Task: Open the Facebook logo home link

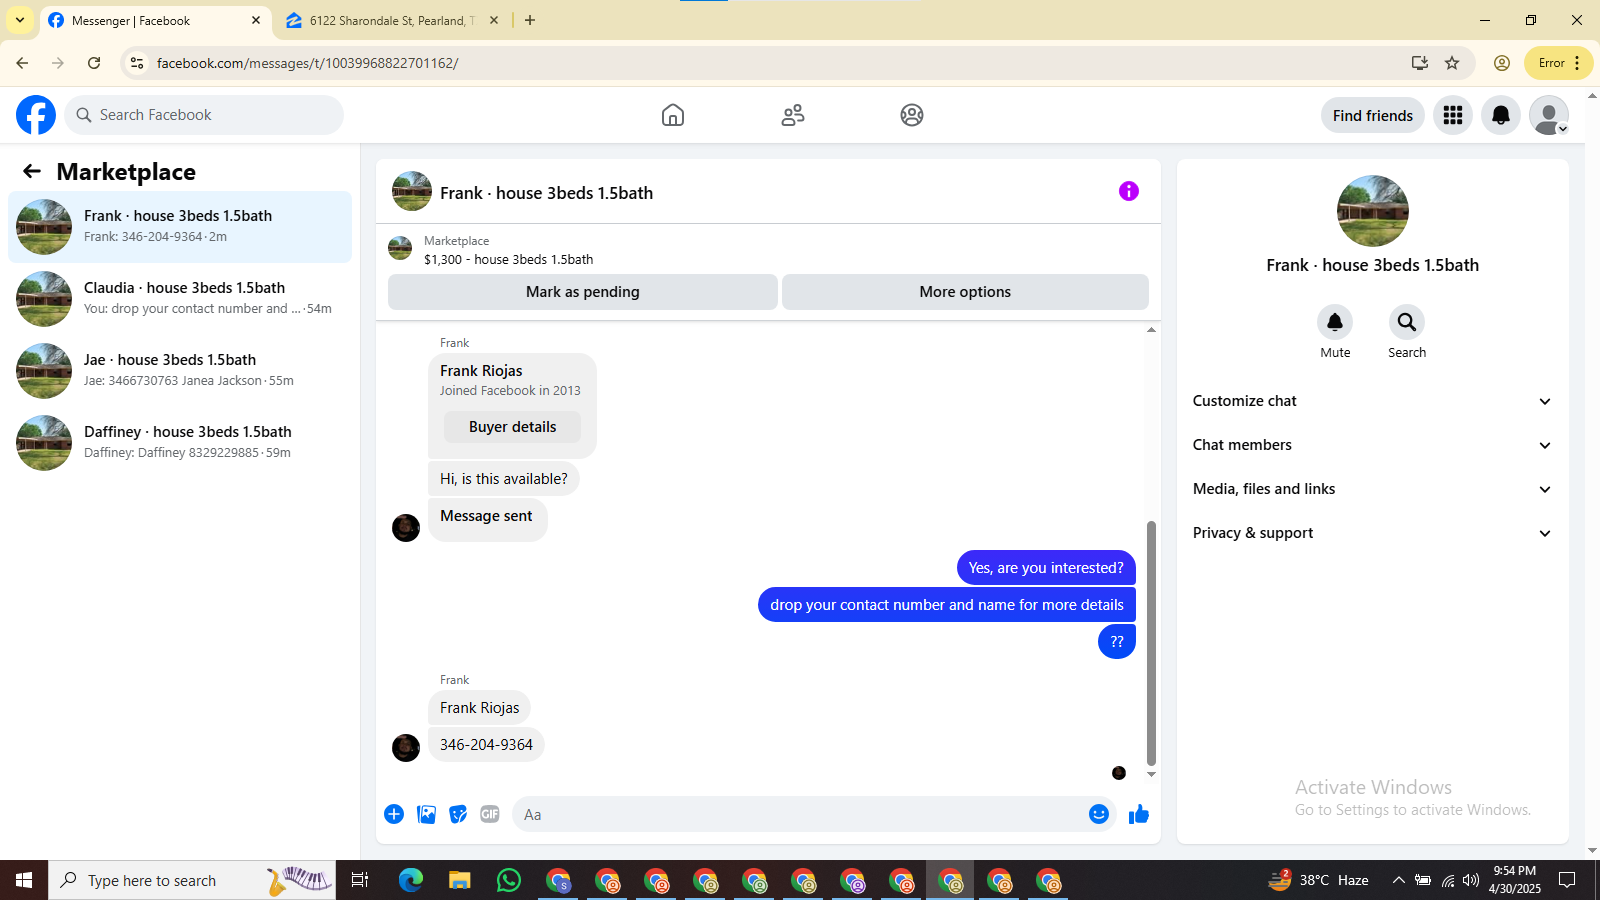Action: [36, 115]
